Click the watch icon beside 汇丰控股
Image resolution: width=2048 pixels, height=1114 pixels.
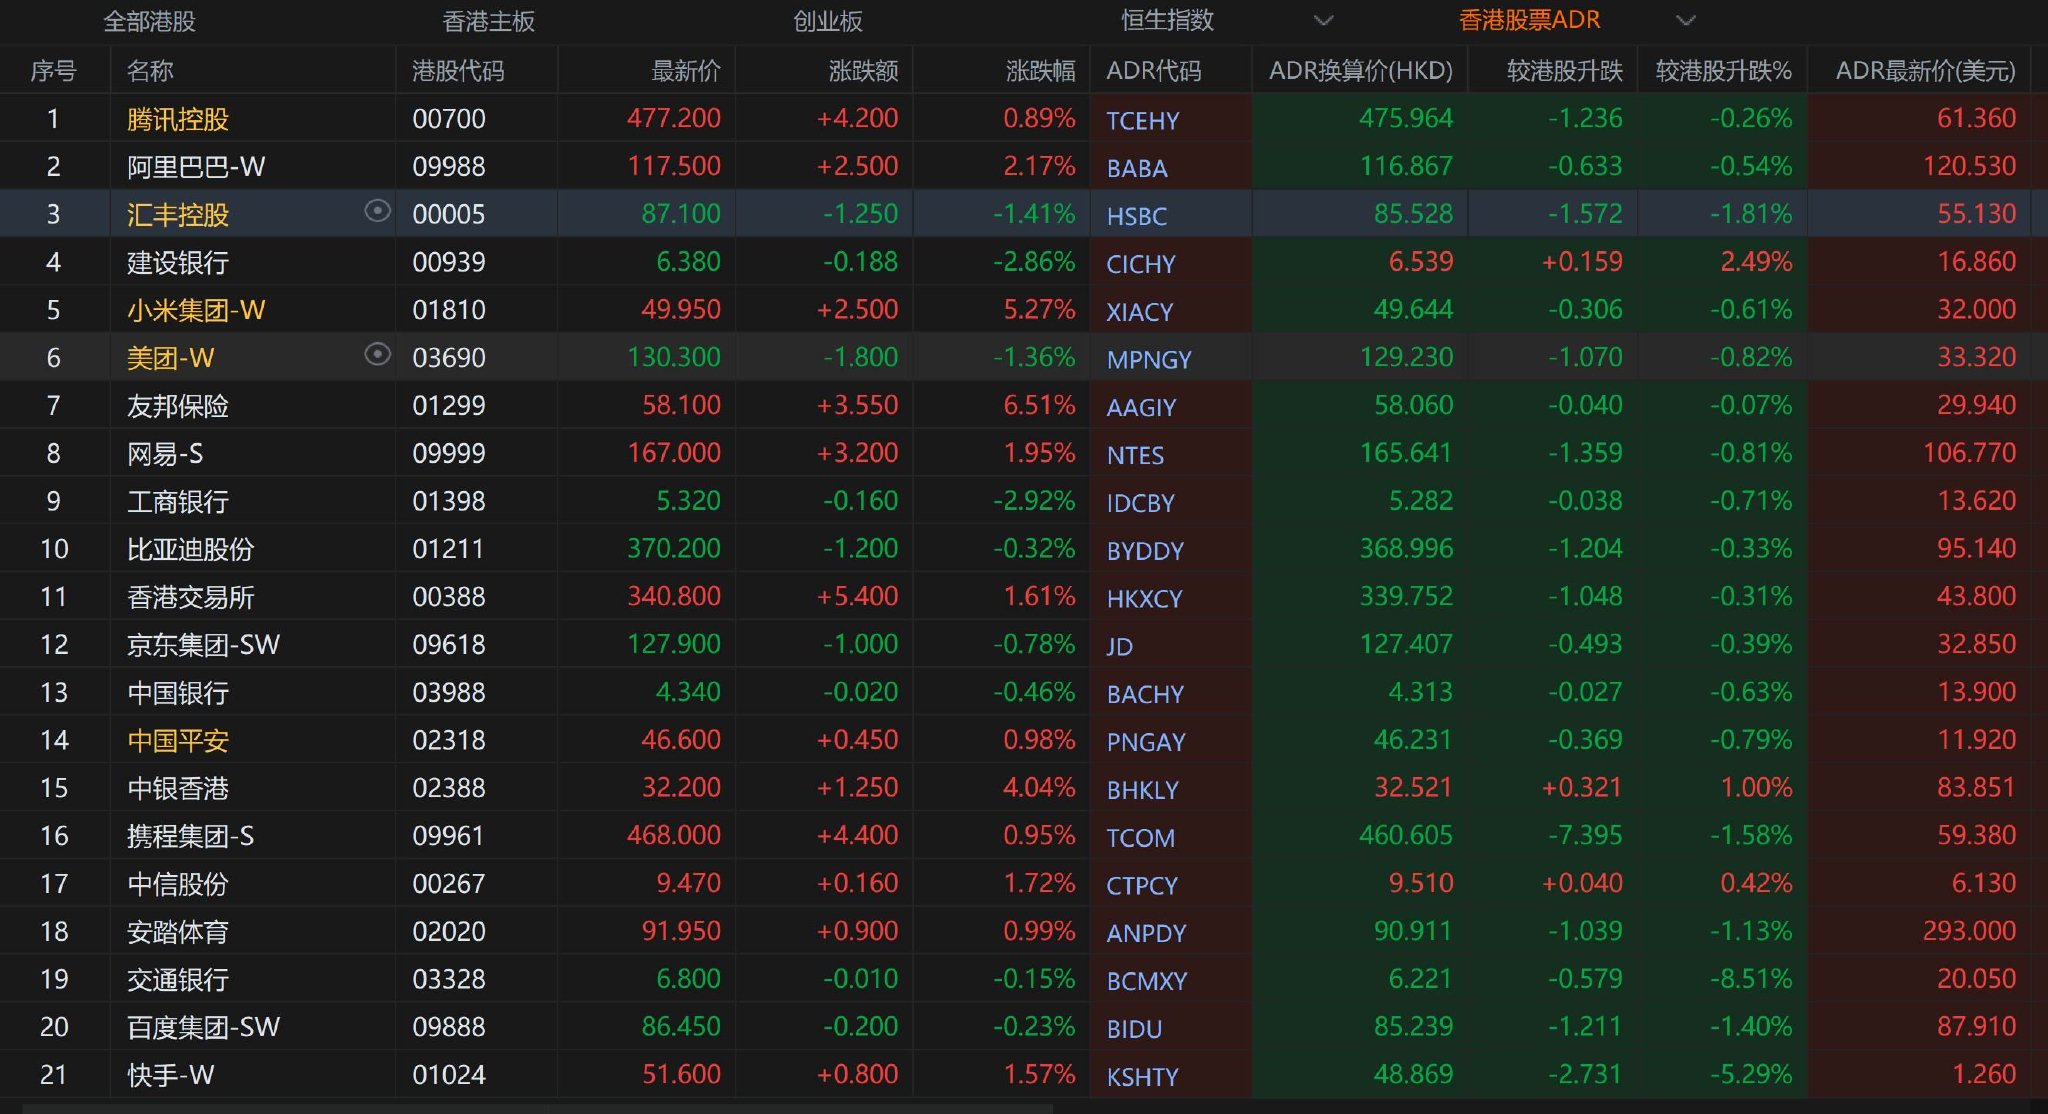(x=377, y=211)
